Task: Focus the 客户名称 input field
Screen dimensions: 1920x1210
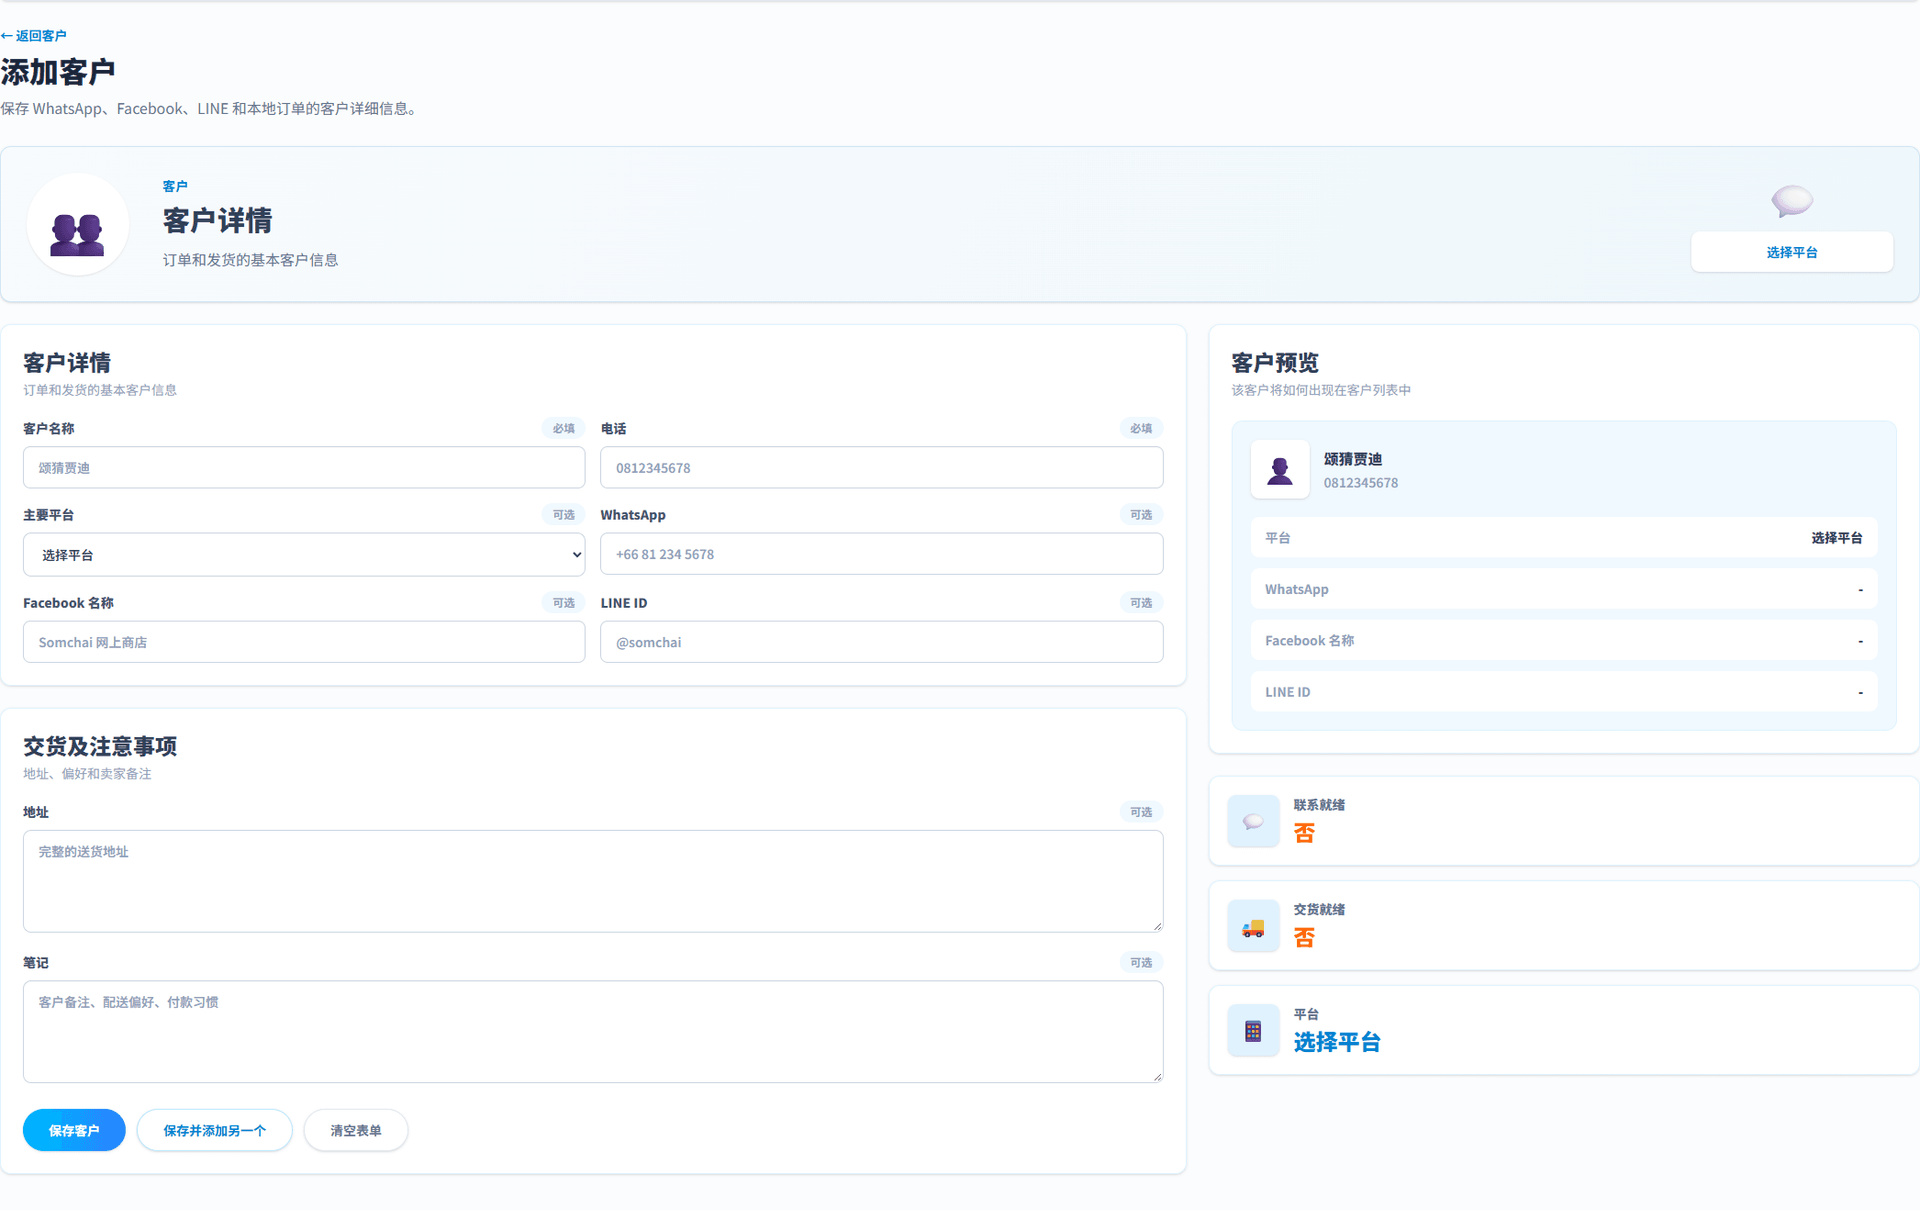Action: [x=304, y=467]
